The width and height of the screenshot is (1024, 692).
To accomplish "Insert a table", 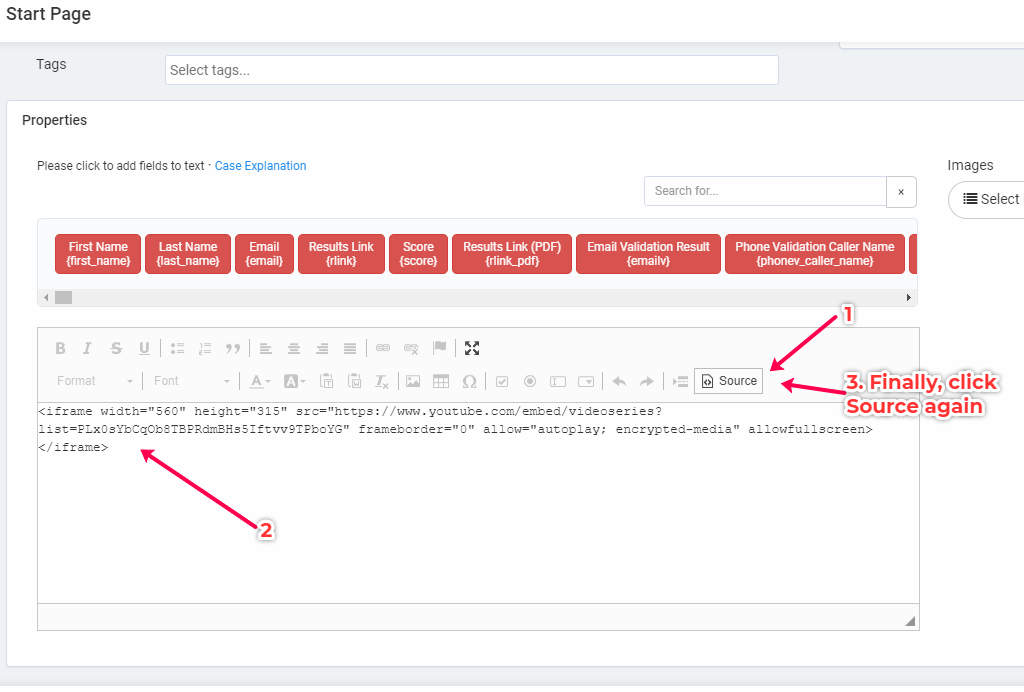I will point(441,381).
